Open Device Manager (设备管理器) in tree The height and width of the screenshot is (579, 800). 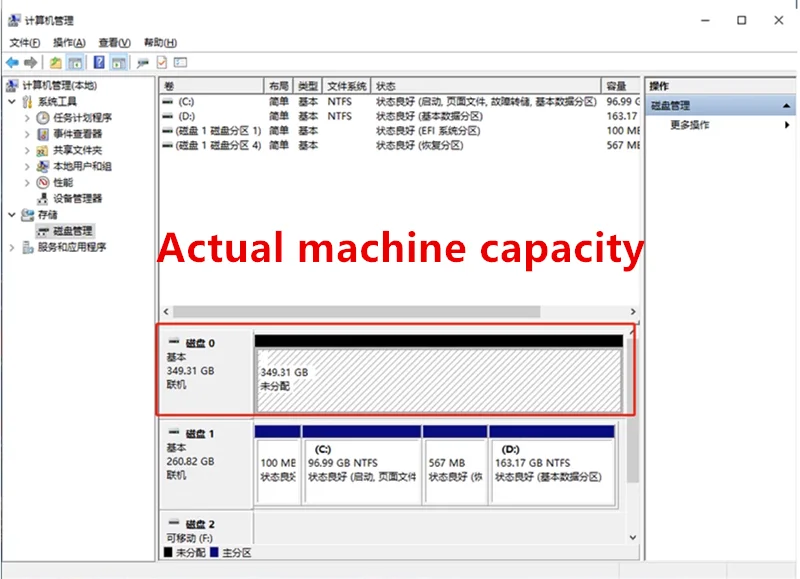click(77, 198)
